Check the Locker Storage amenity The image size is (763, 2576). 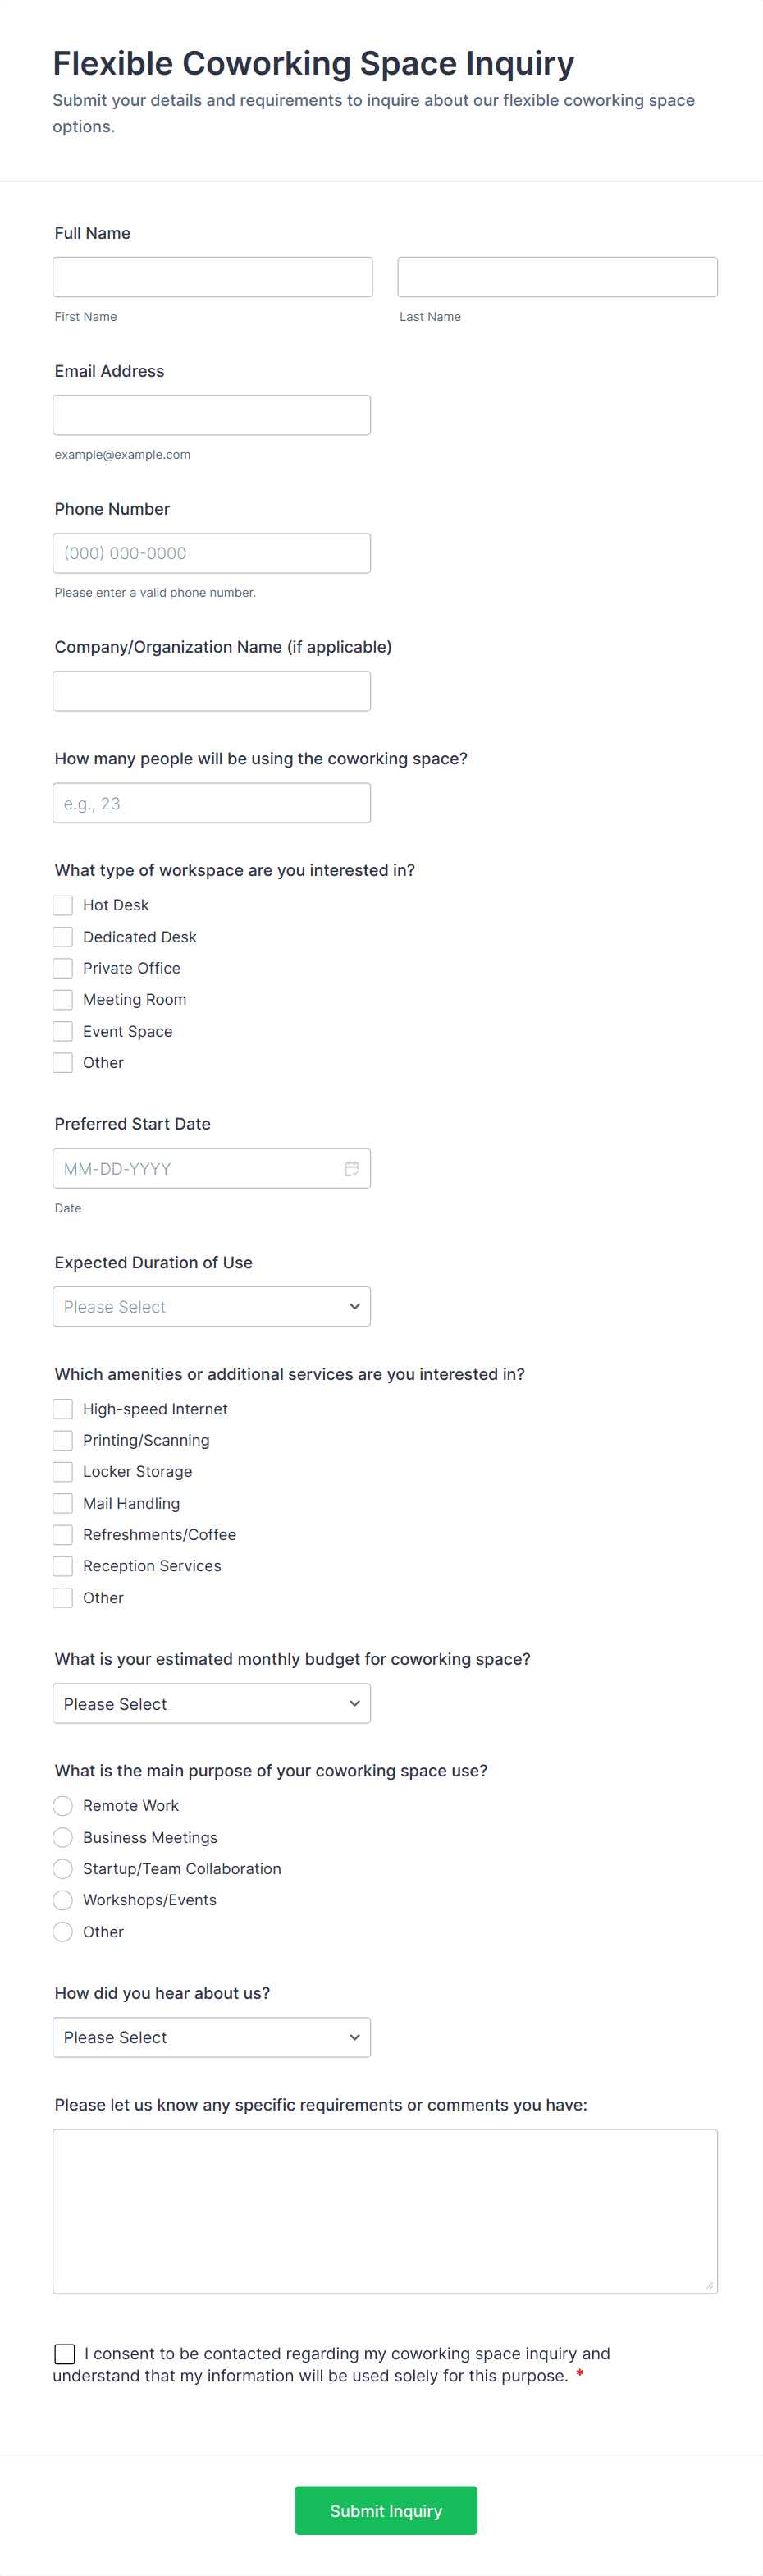(62, 1471)
